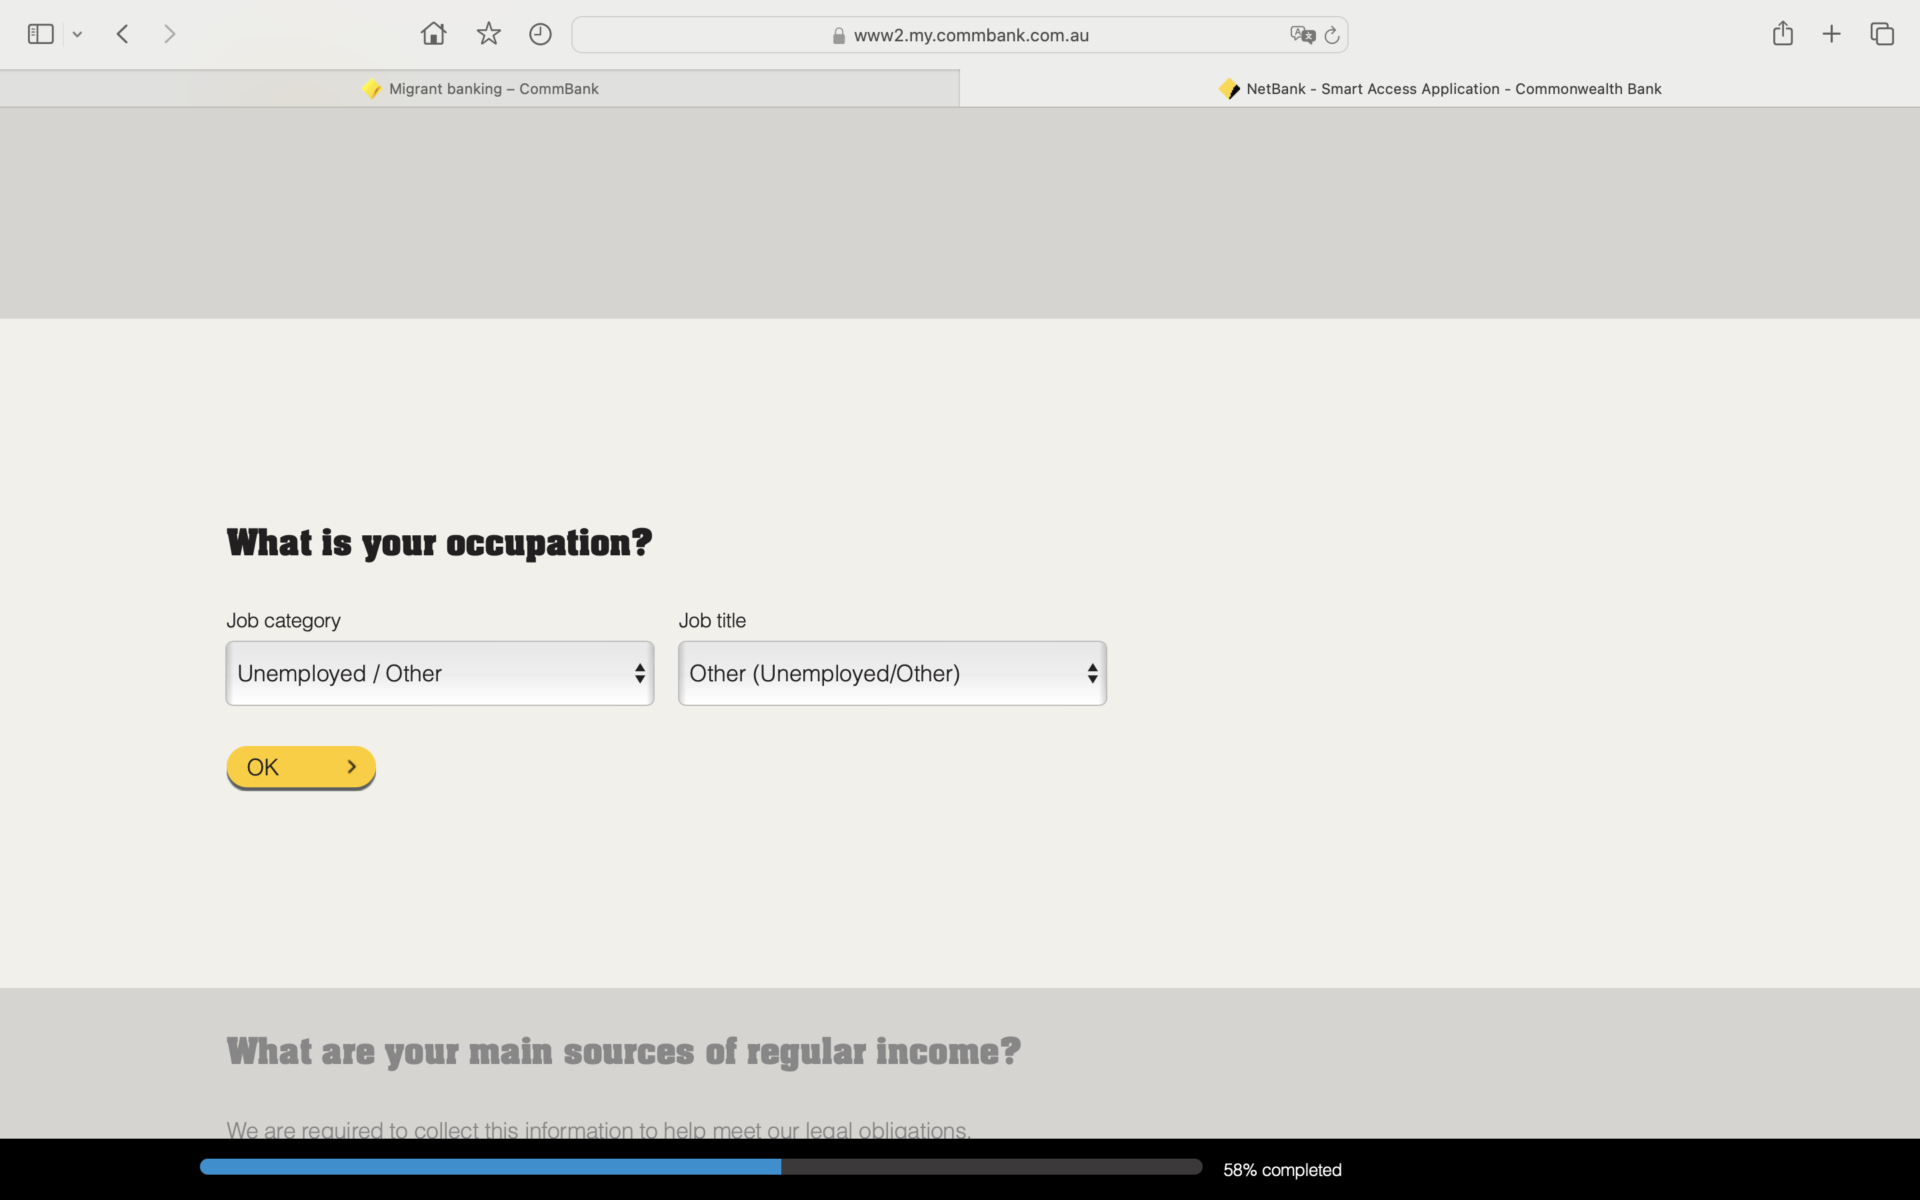Go back to previous page
This screenshot has width=1920, height=1200.
(123, 34)
